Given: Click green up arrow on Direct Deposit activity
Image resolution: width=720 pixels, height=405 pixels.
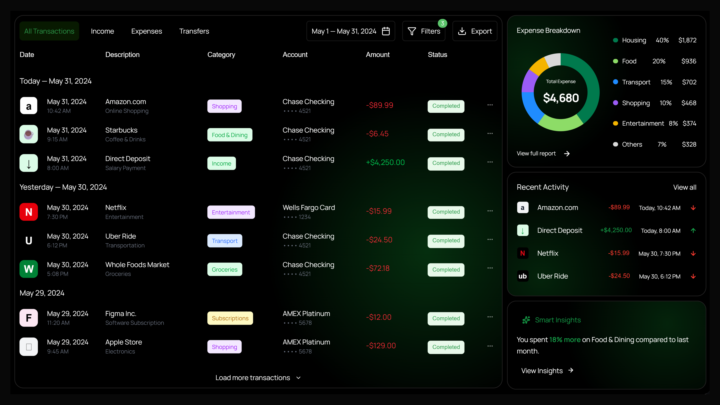Looking at the screenshot, I should 693,231.
